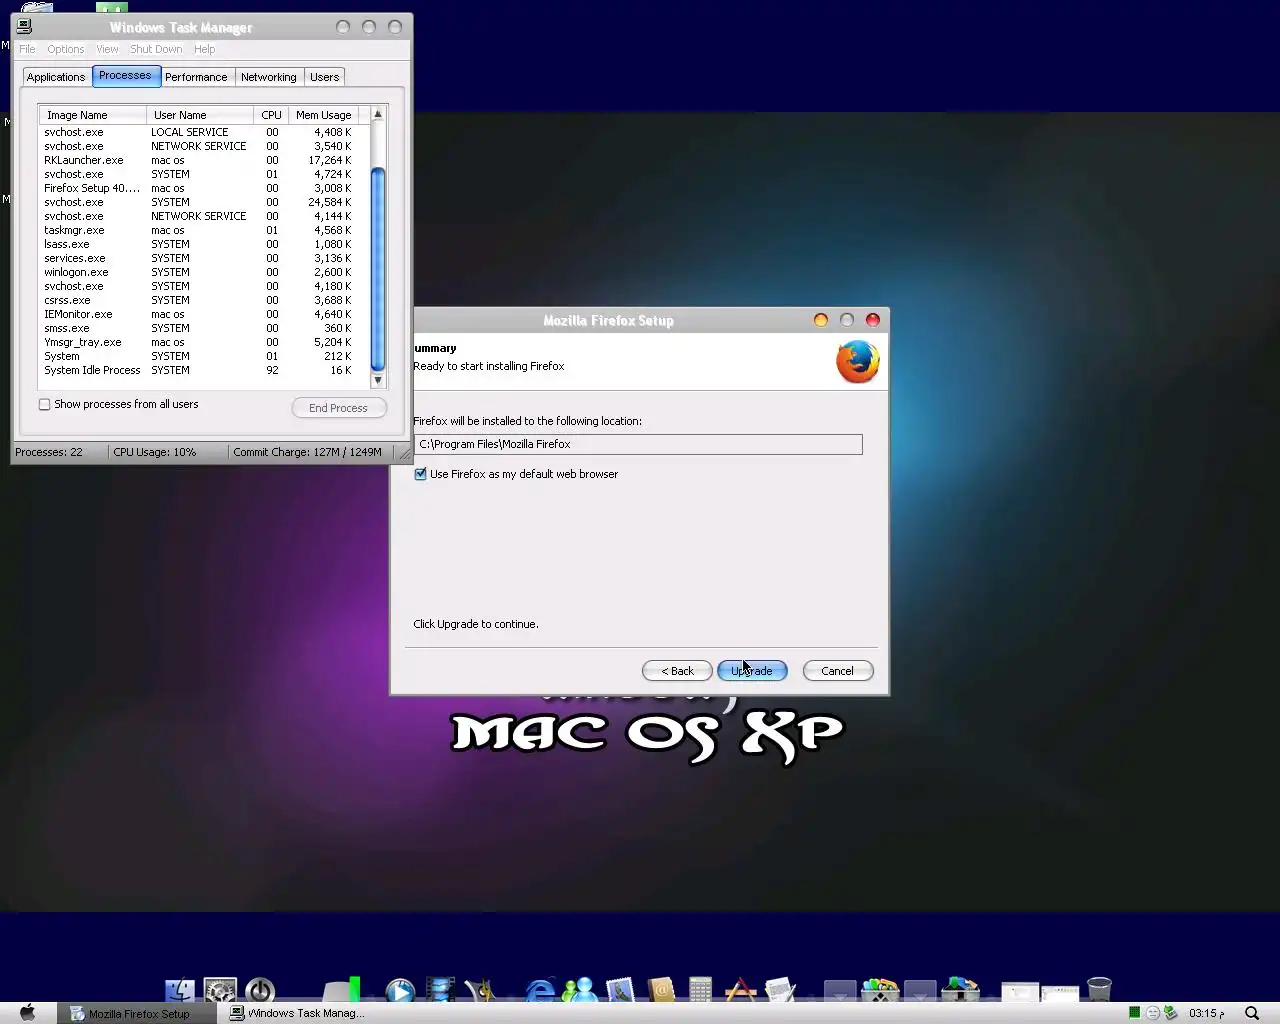The width and height of the screenshot is (1280, 1024).
Task: Switch to Windows Task Manager taskbar button
Action: click(x=298, y=1013)
